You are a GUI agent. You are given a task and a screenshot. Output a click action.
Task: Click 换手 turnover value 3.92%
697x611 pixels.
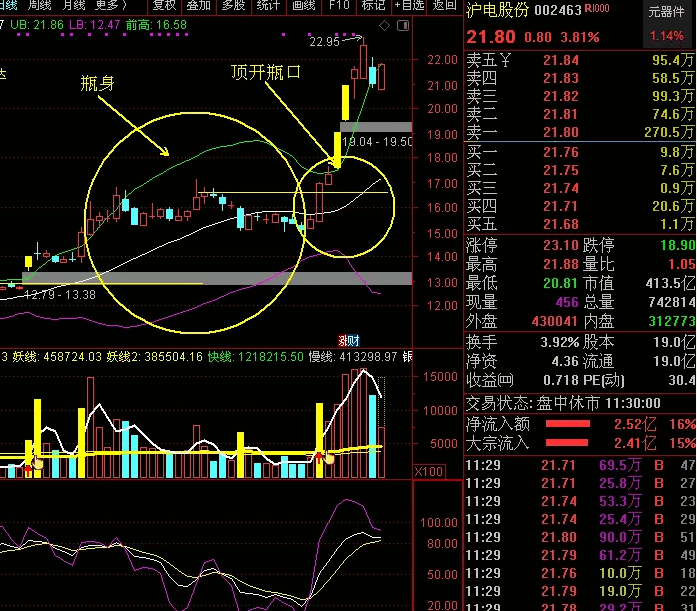[560, 343]
